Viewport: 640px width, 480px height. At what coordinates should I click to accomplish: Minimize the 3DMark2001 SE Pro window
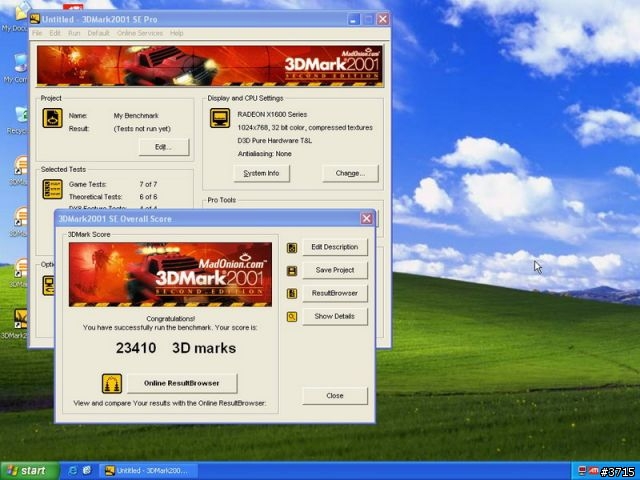point(353,19)
